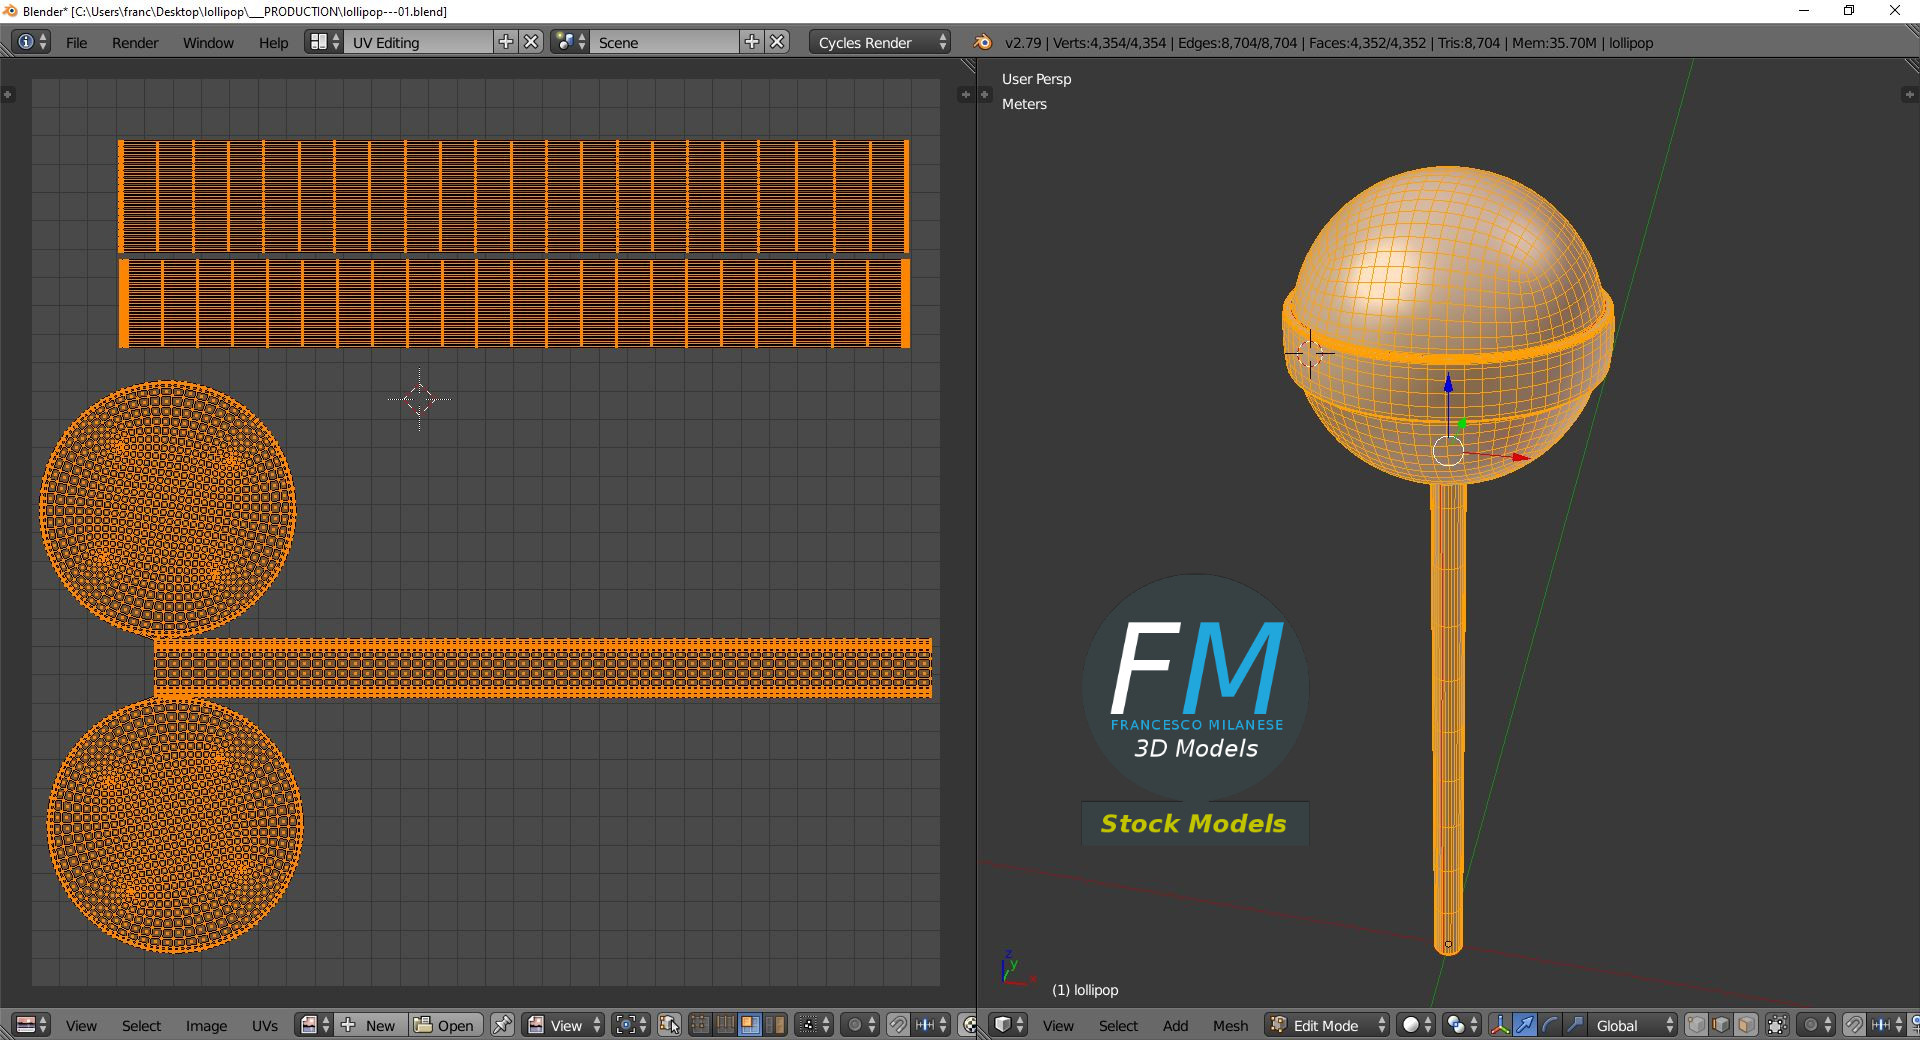This screenshot has width=1920, height=1040.
Task: Open the Cycles Render engine dropdown
Action: [879, 42]
